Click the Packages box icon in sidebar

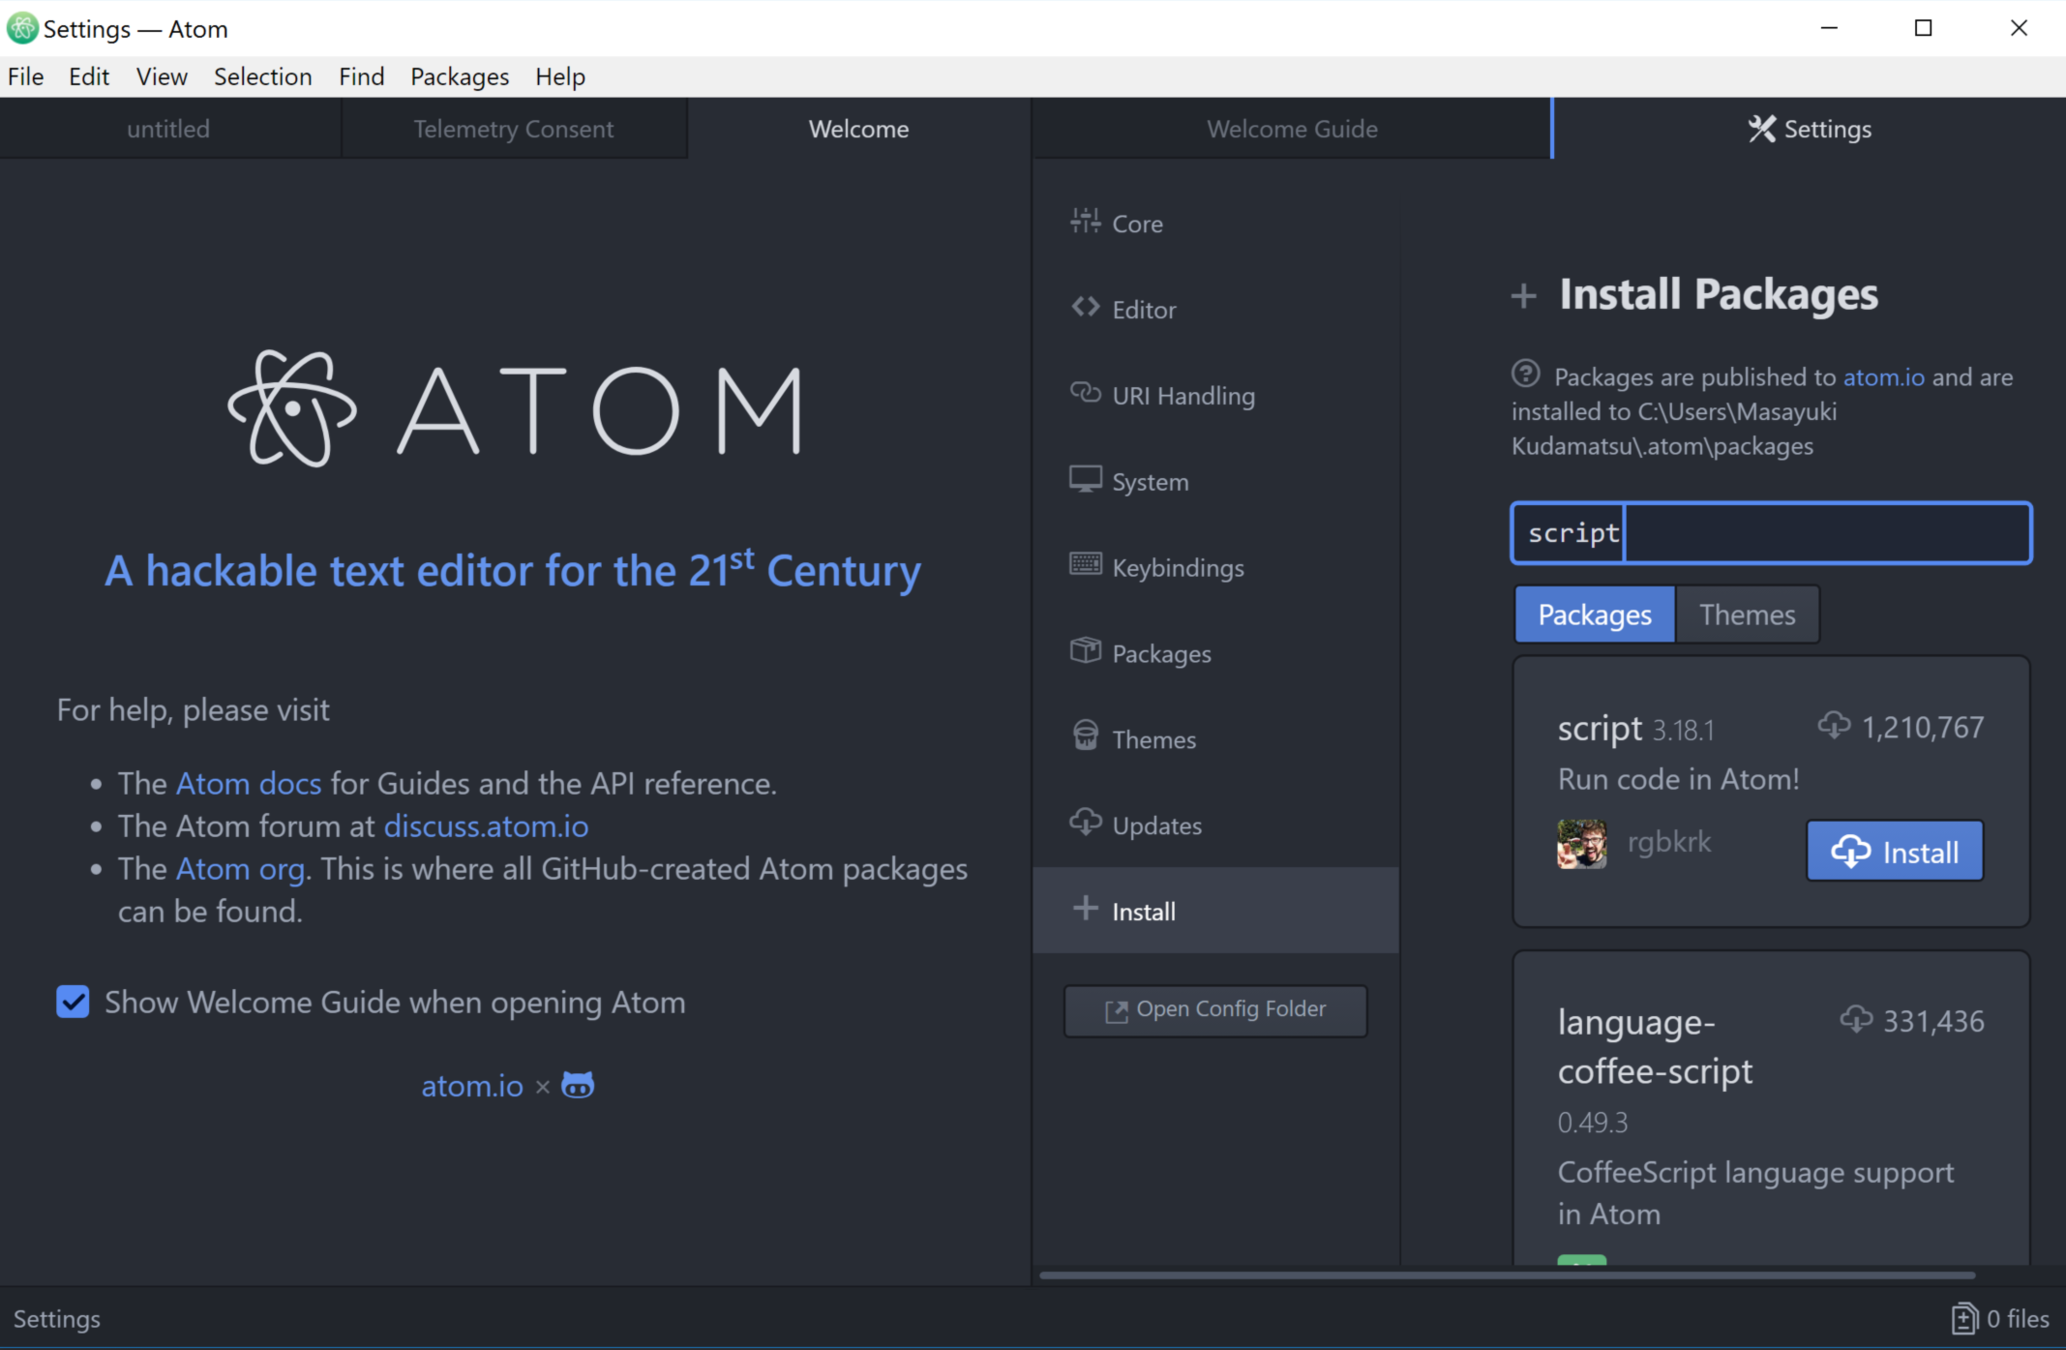[x=1085, y=651]
